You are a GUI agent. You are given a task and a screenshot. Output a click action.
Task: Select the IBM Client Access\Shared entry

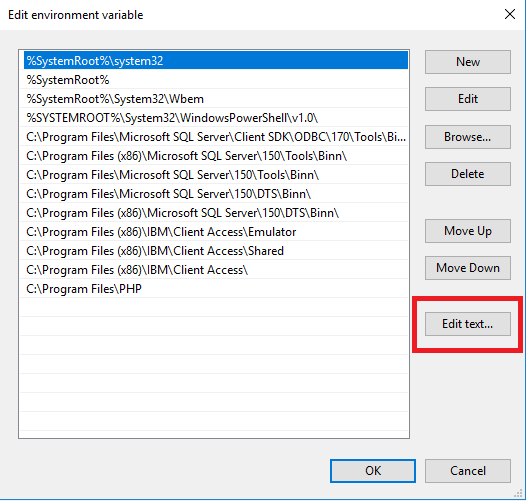tap(216, 251)
